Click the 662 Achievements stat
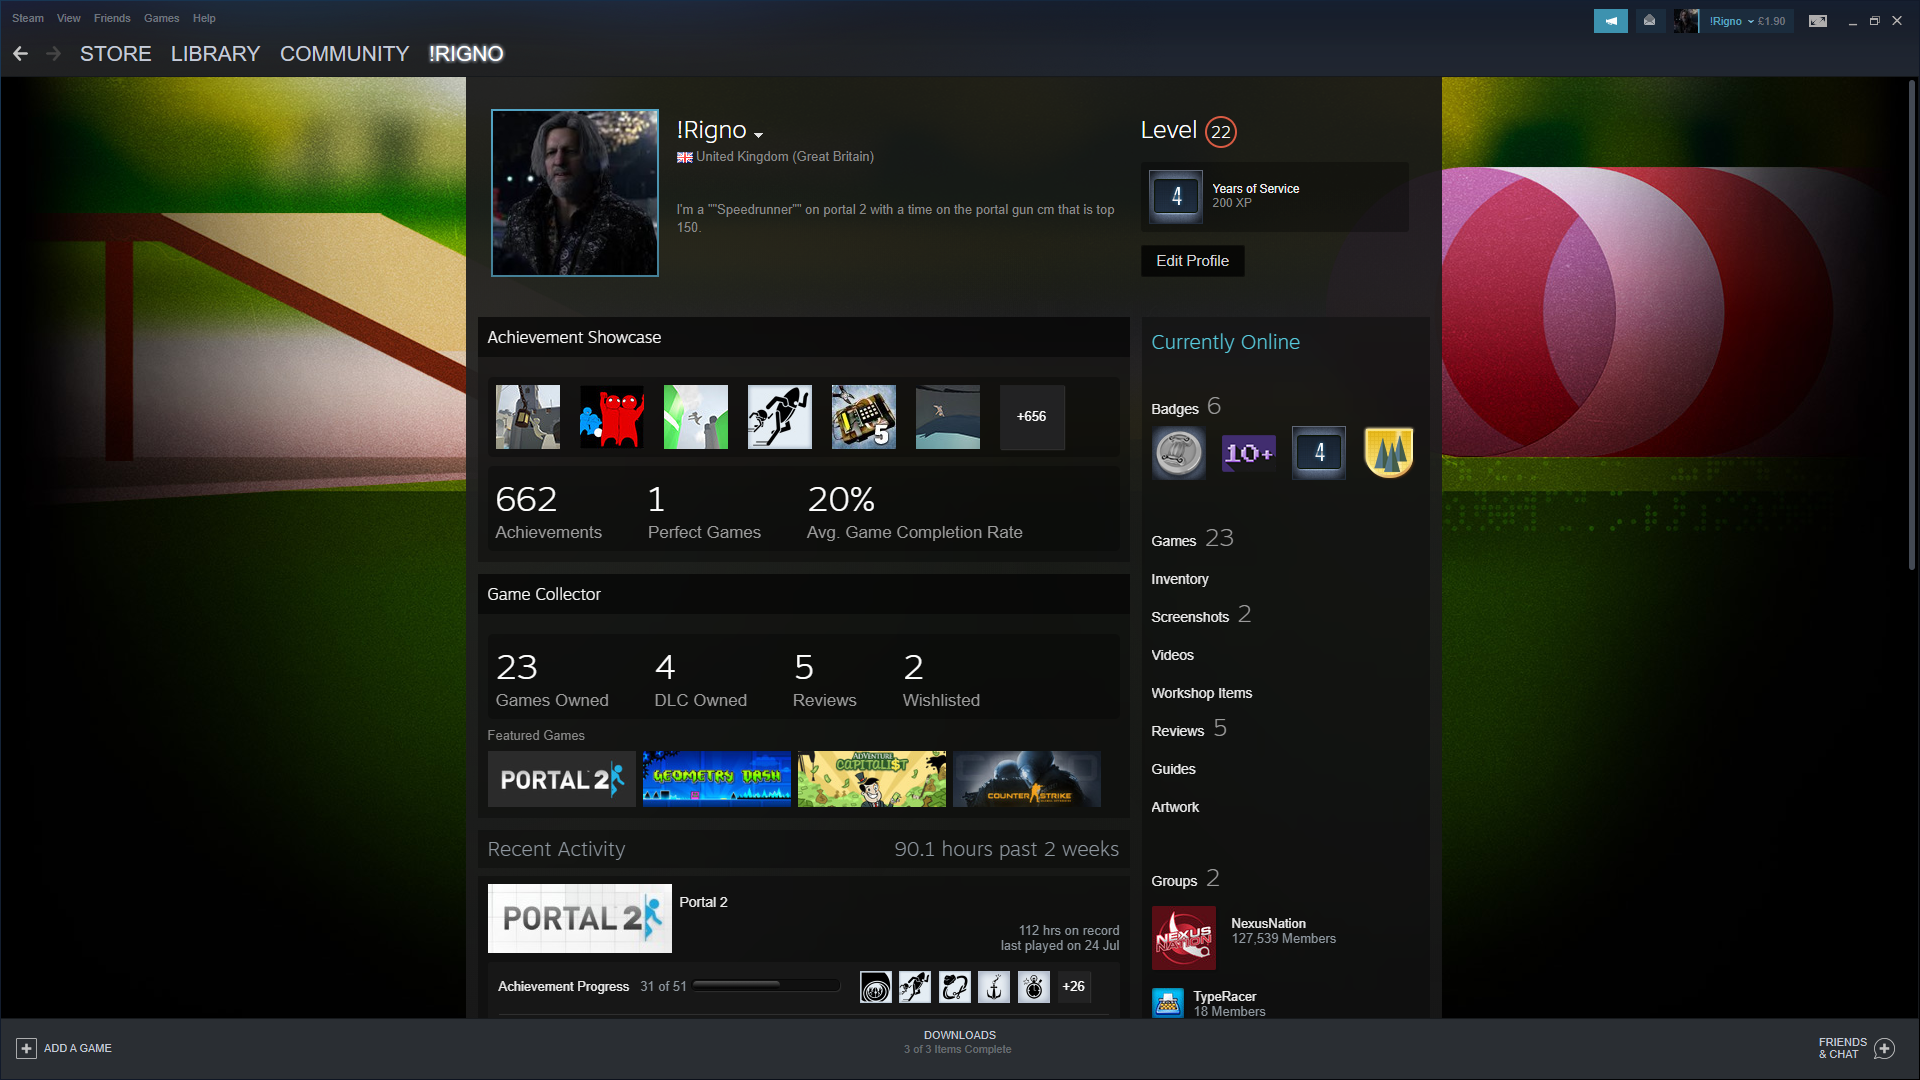This screenshot has height=1080, width=1920. (548, 511)
